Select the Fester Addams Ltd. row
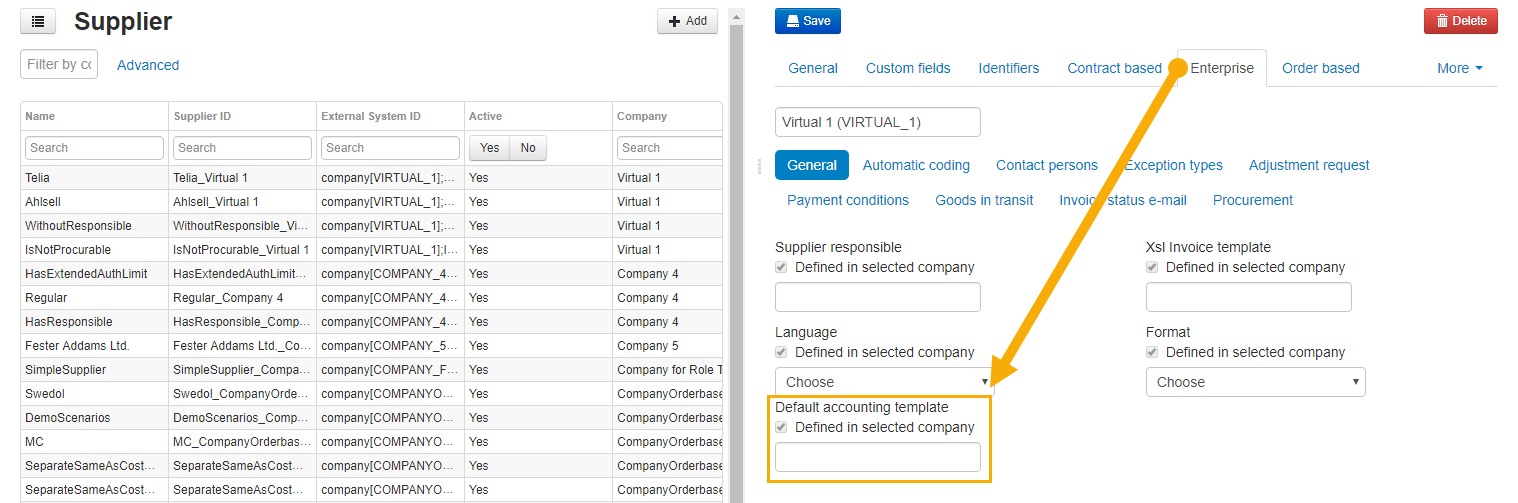Image resolution: width=1518 pixels, height=503 pixels. [371, 346]
